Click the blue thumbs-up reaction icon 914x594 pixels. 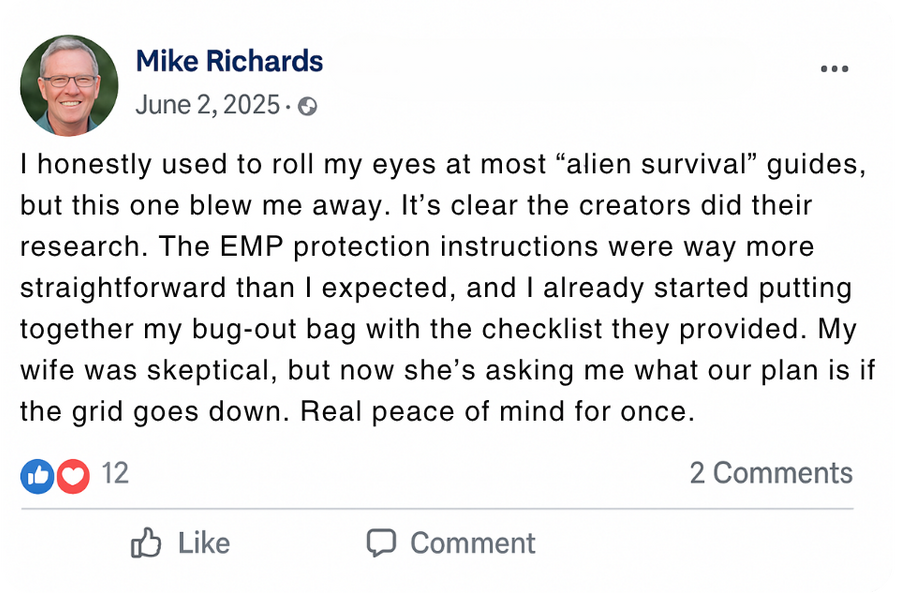(37, 474)
